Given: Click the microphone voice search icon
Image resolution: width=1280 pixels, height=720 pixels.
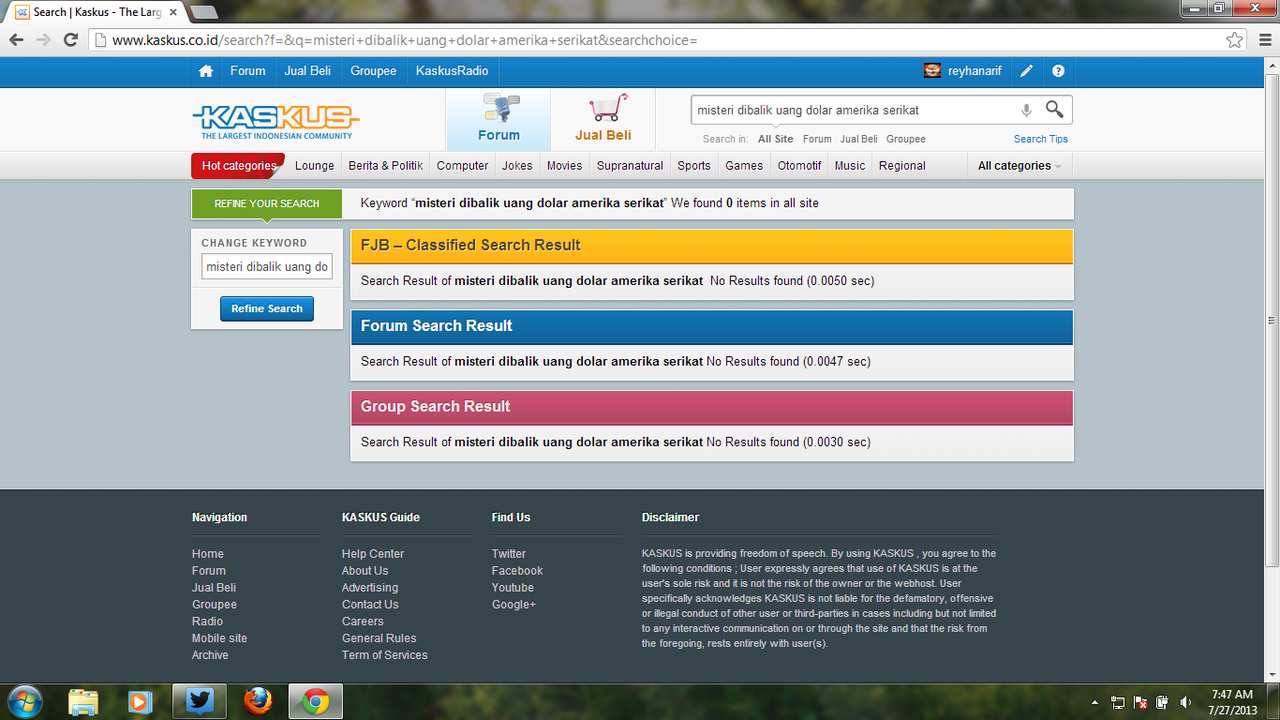Looking at the screenshot, I should (1026, 110).
